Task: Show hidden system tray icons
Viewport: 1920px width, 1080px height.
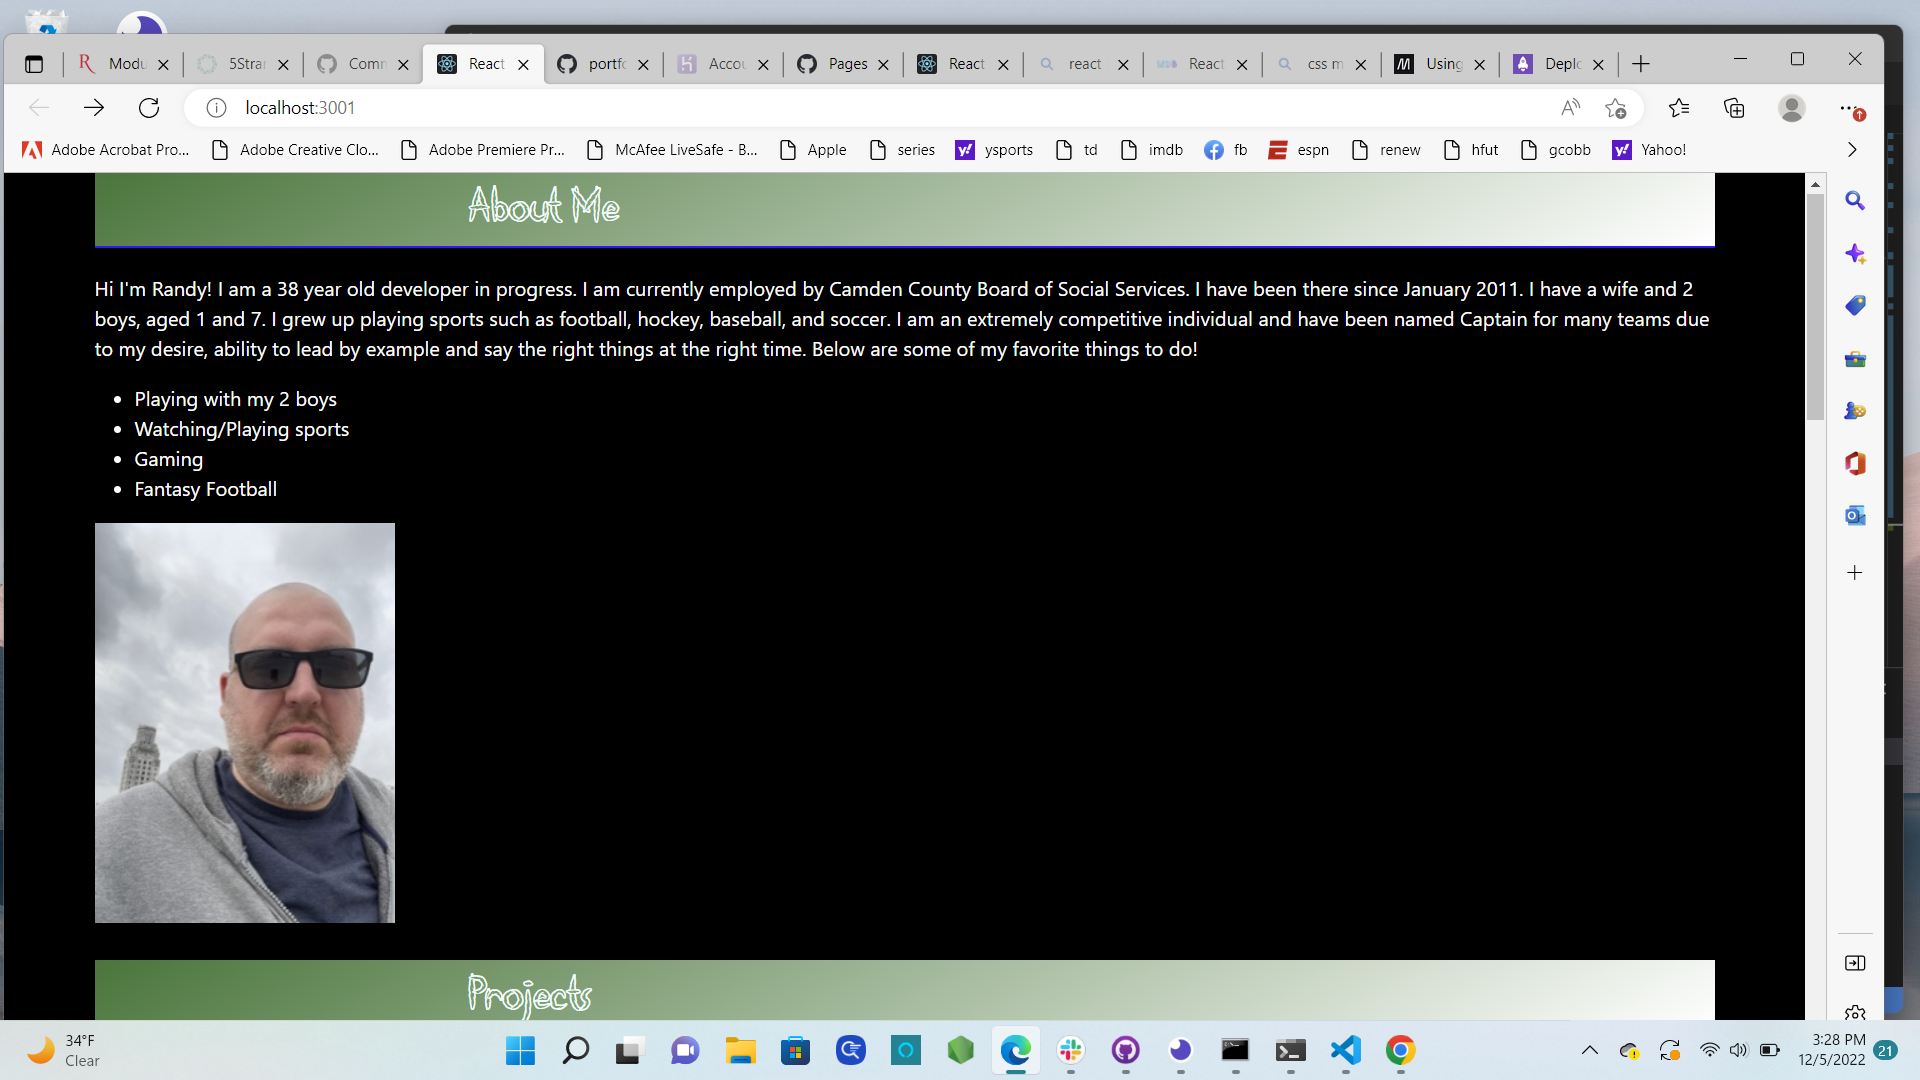Action: (1589, 1050)
